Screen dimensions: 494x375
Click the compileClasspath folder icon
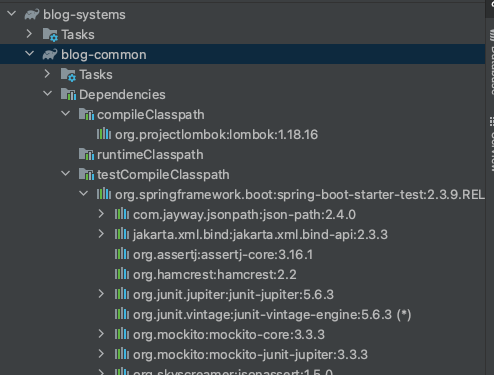(x=86, y=114)
